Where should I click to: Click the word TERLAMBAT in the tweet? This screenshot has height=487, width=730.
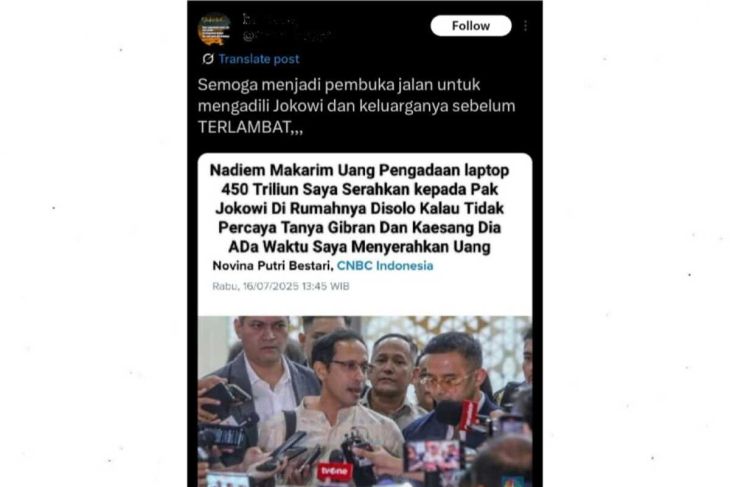[x=244, y=127]
